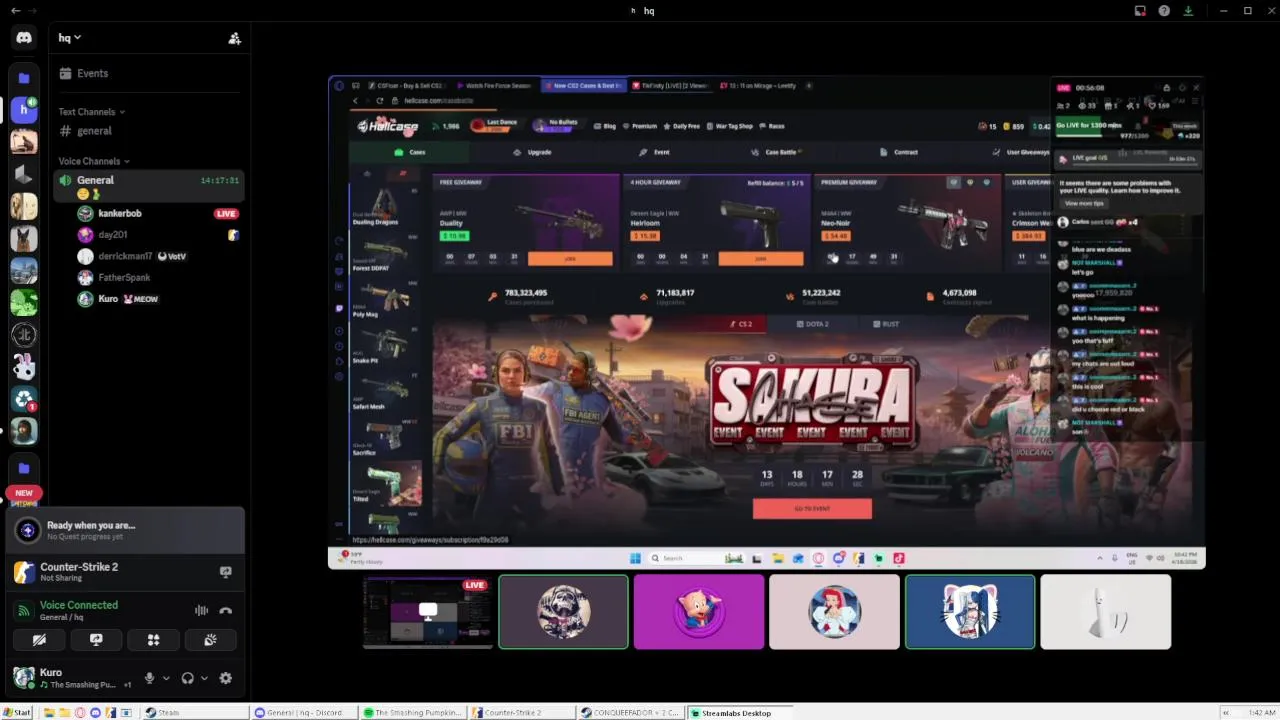Open the soundboard button
The width and height of the screenshot is (1280, 720).
pyautogui.click(x=210, y=640)
